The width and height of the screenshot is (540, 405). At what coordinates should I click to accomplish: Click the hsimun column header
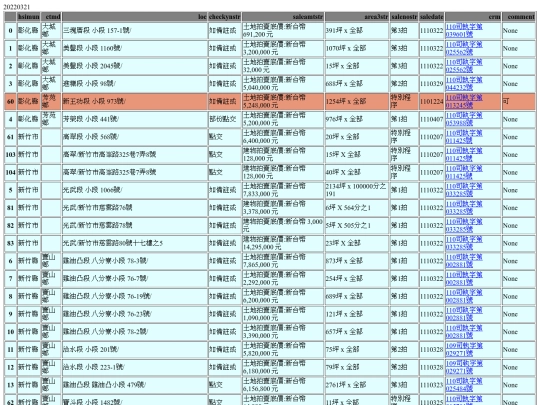pos(29,17)
